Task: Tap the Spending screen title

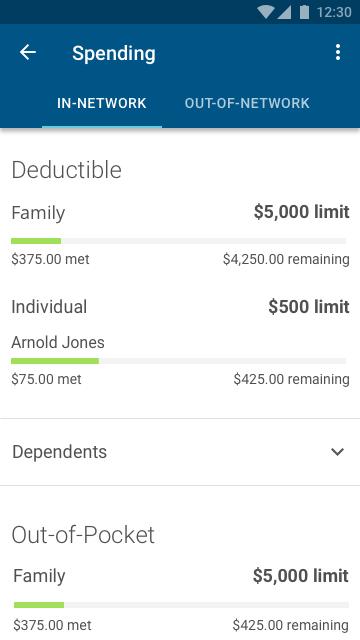Action: point(114,53)
